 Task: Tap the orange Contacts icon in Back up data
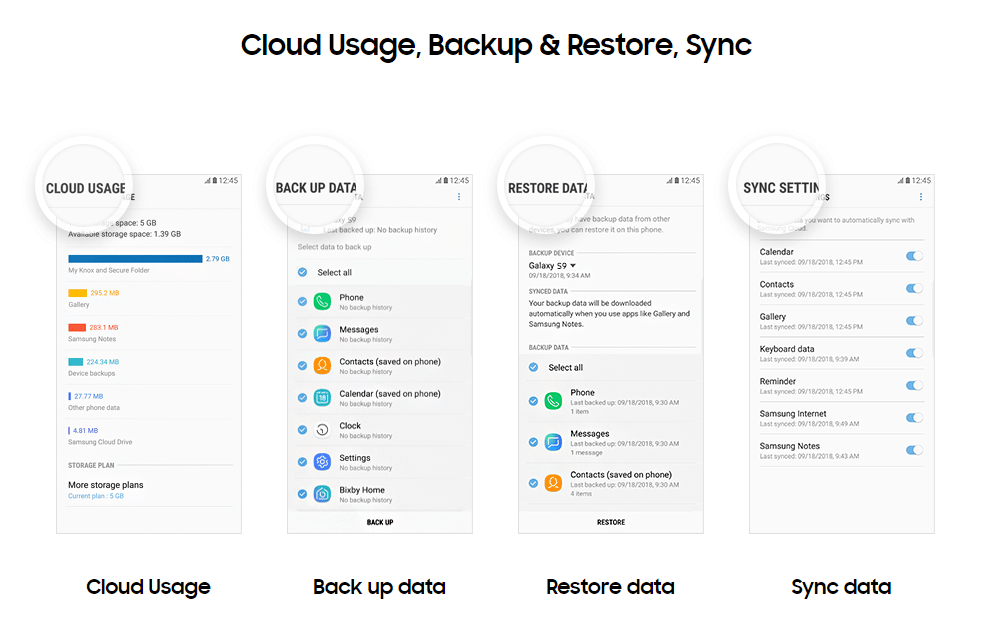(322, 365)
